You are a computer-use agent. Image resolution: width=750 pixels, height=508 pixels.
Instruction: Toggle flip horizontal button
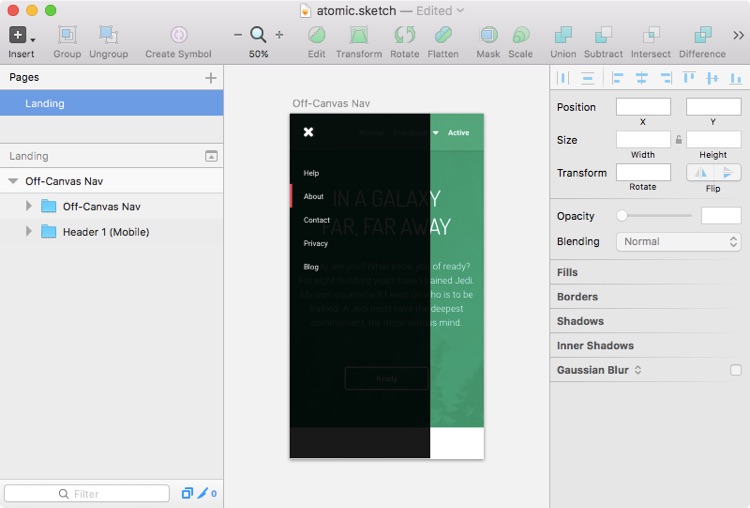point(700,173)
